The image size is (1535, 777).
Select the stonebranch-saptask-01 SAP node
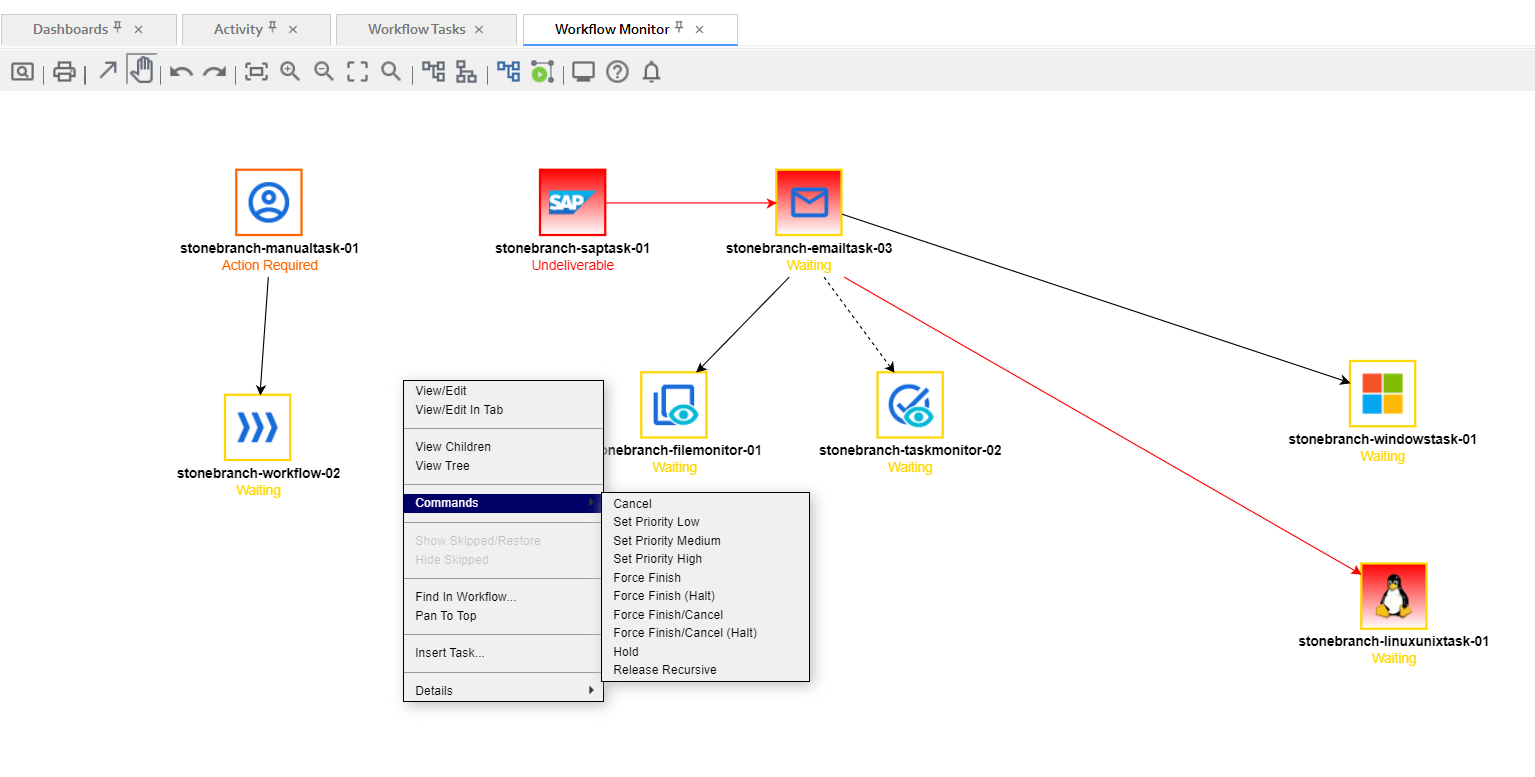tap(572, 202)
